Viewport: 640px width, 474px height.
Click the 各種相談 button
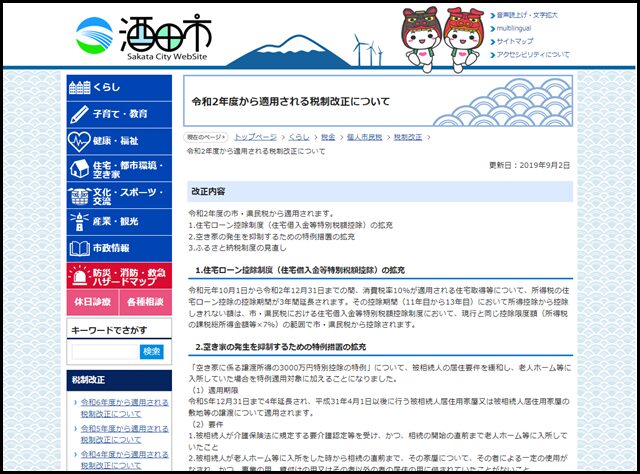[145, 302]
